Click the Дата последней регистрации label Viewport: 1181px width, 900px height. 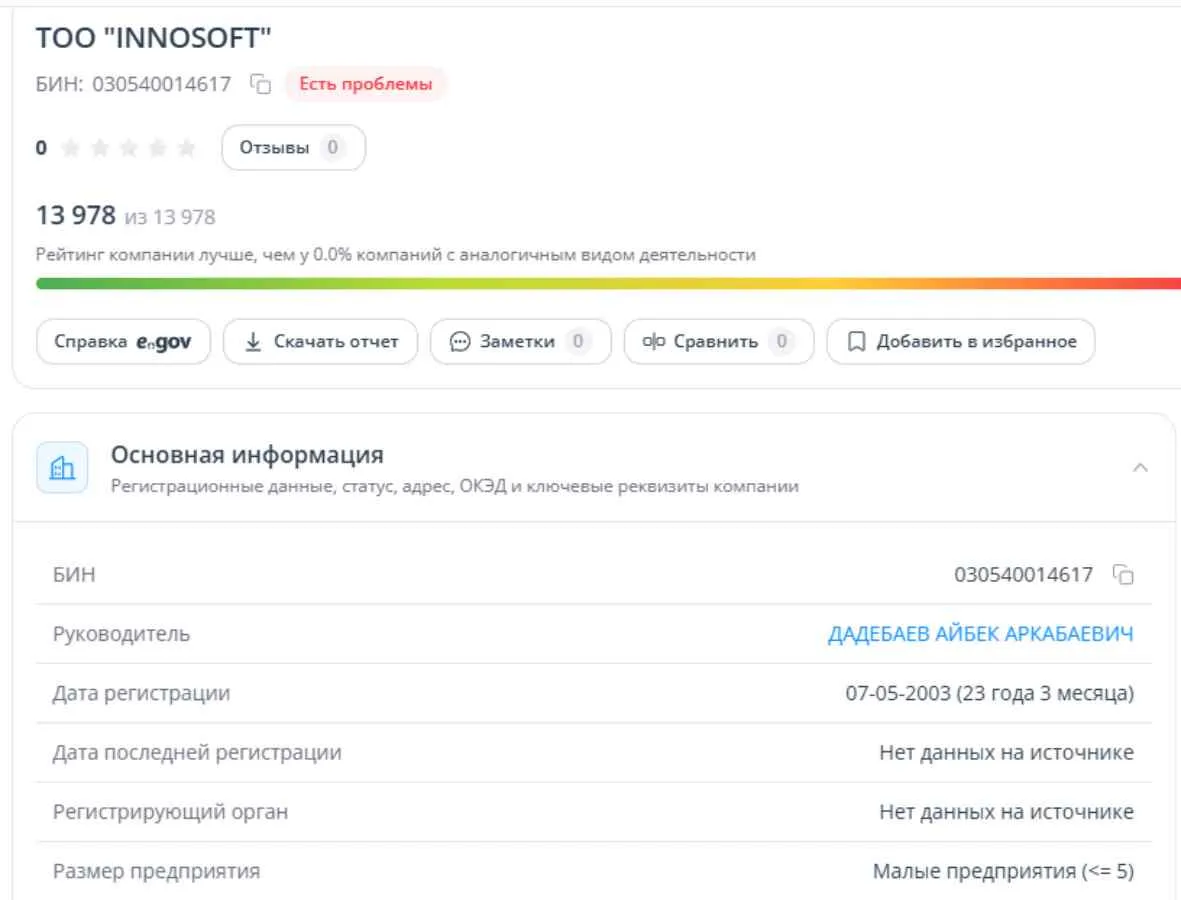coord(197,752)
